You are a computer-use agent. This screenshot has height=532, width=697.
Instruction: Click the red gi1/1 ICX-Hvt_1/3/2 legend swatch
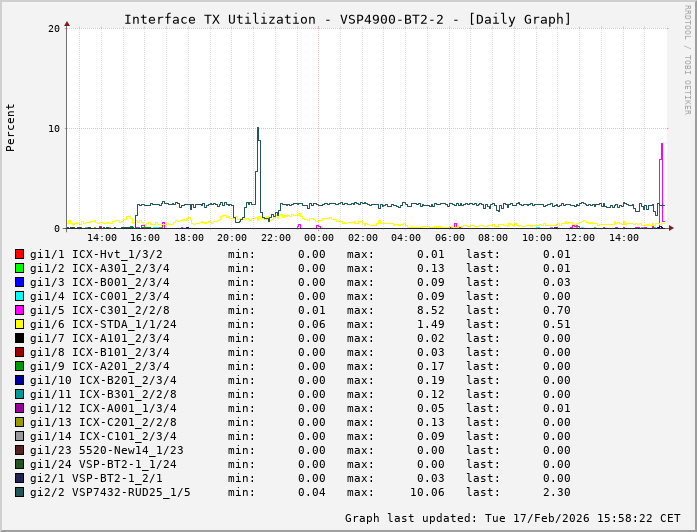pyautogui.click(x=19, y=254)
